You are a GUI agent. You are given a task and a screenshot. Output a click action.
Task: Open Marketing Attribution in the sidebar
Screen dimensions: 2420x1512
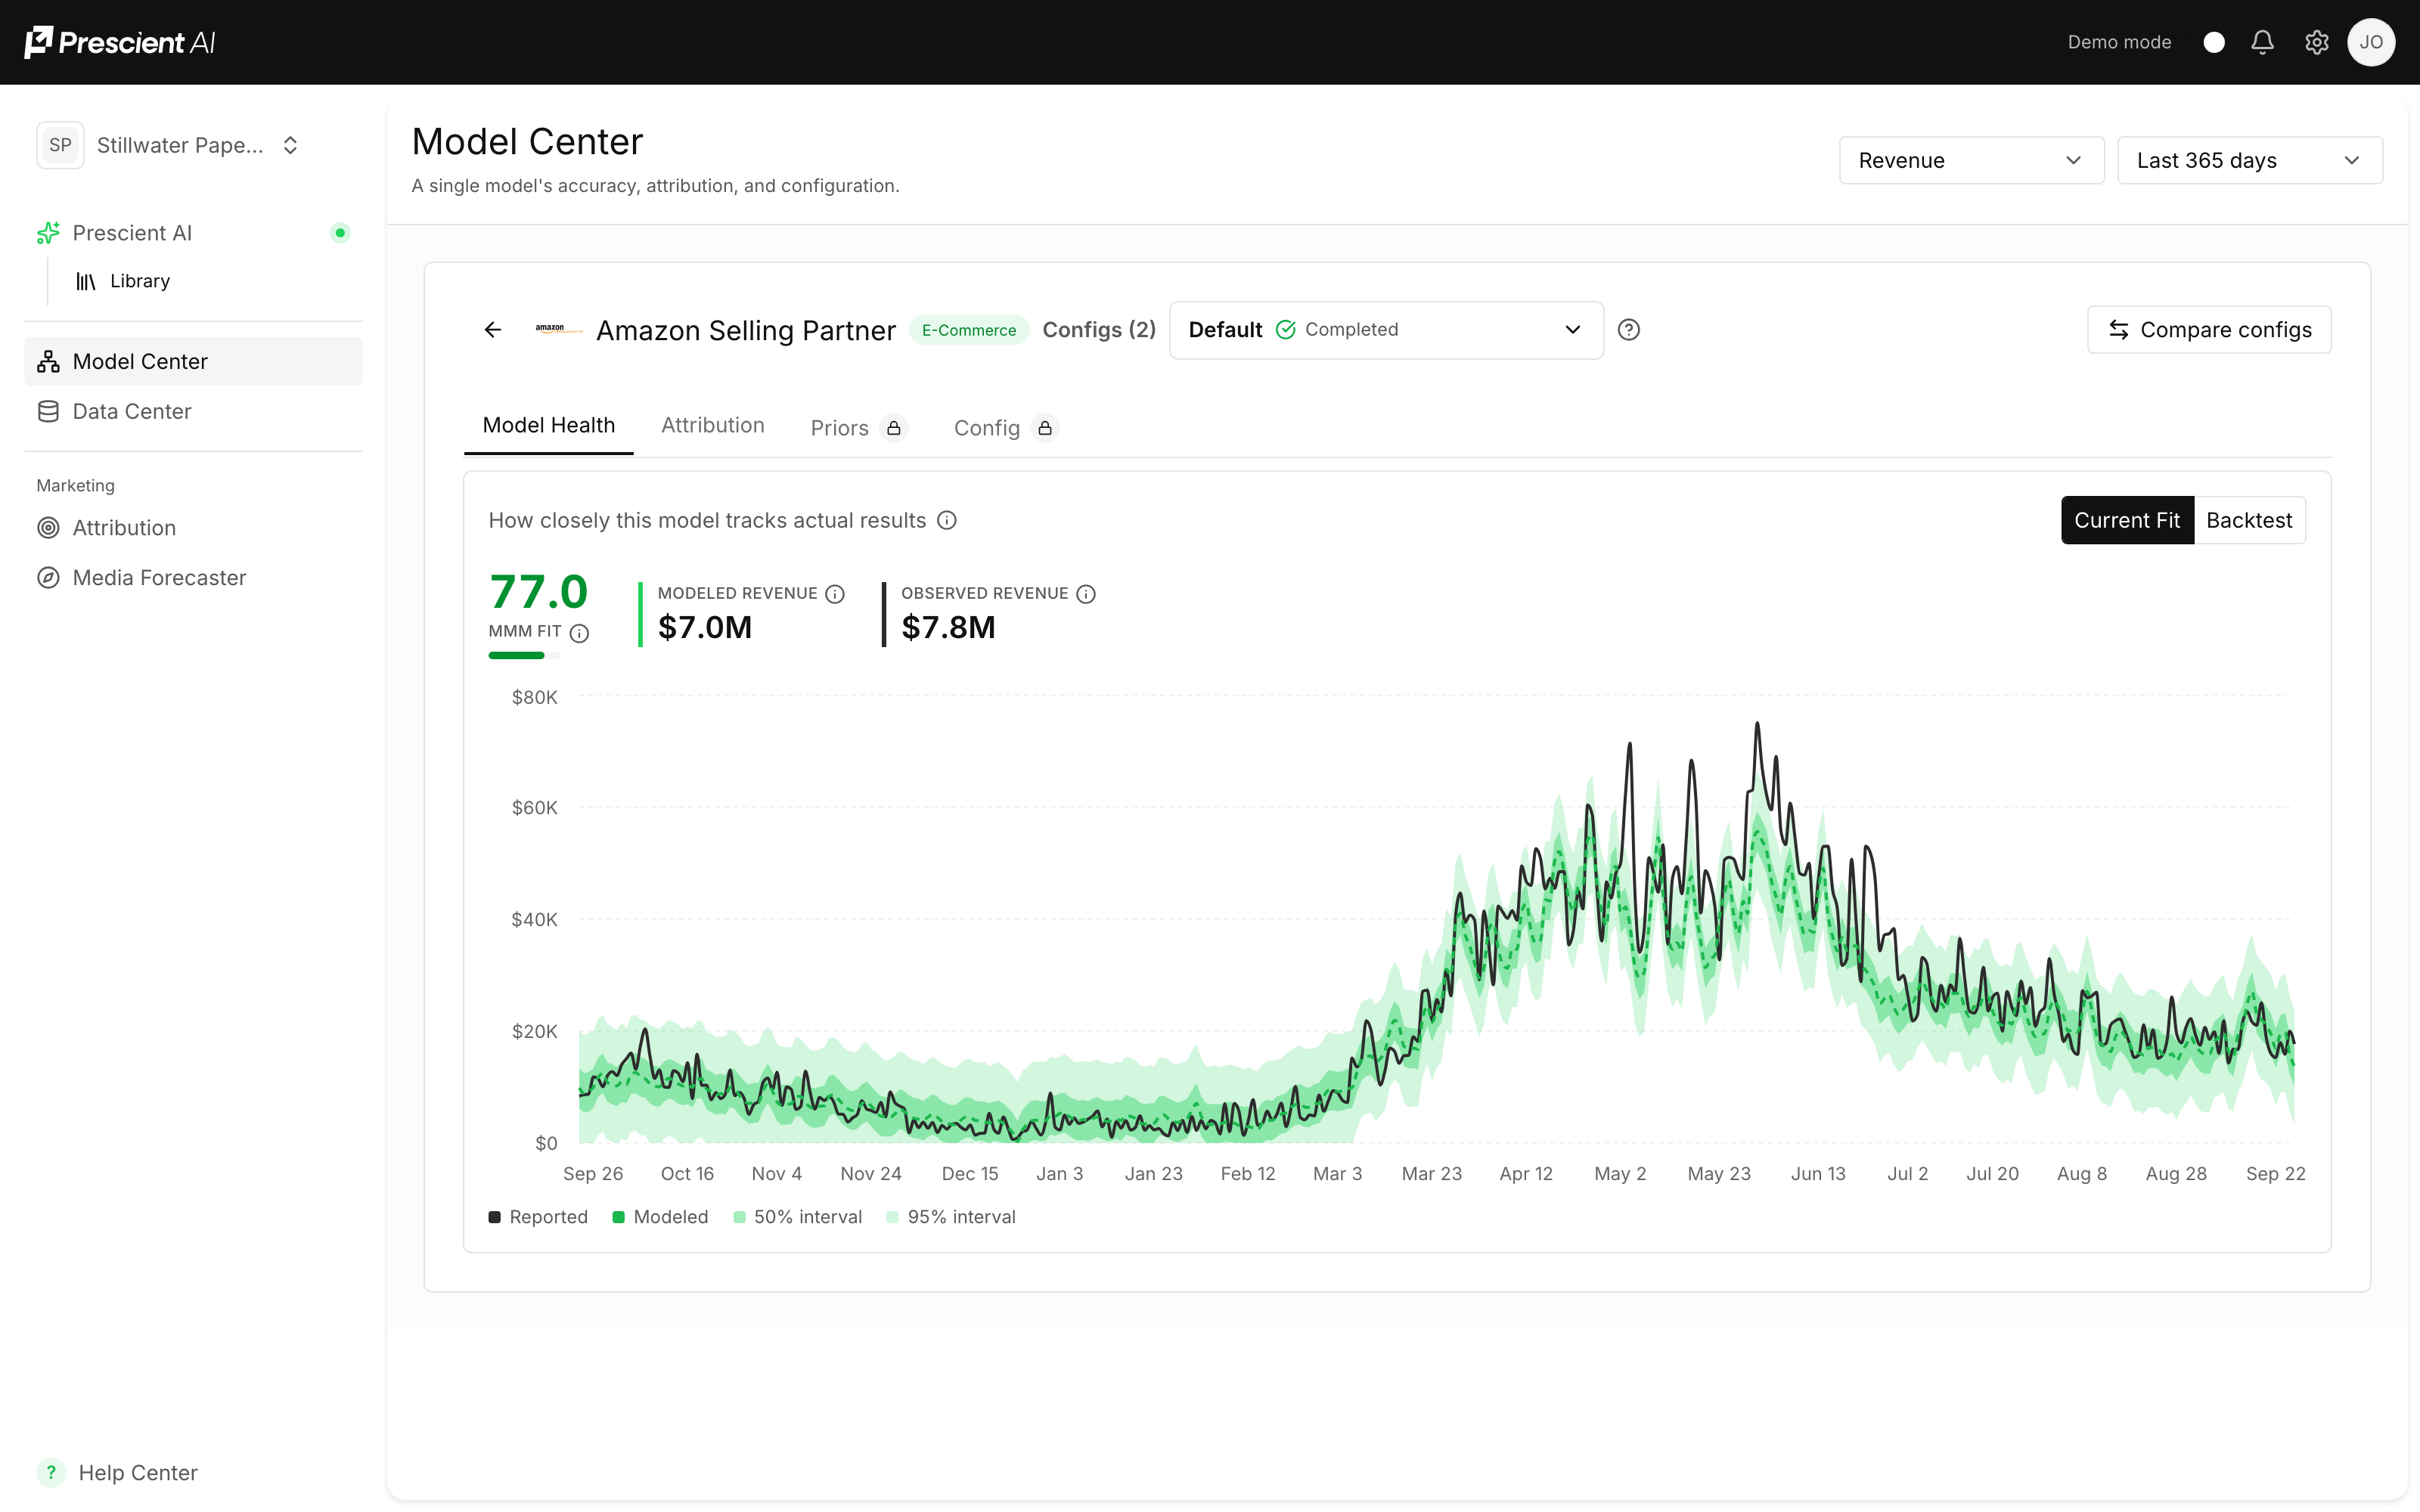coord(193,528)
